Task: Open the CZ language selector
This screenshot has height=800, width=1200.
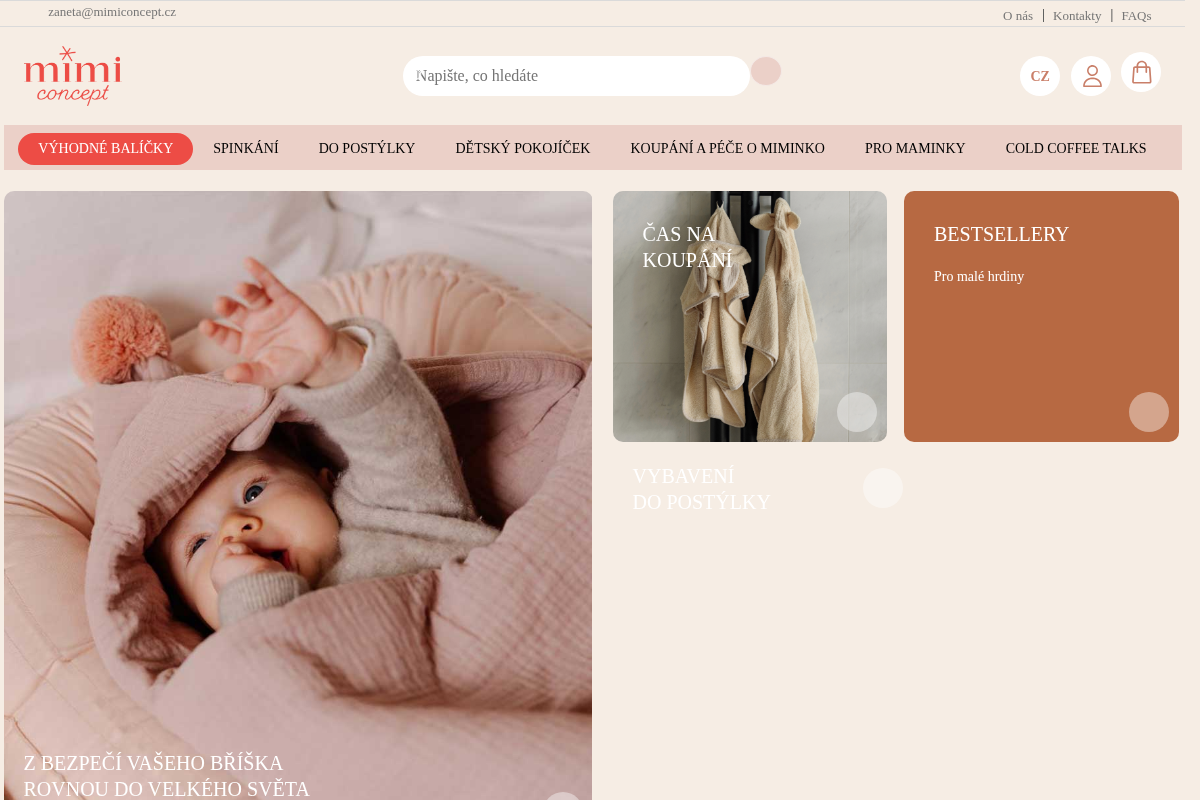Action: tap(1040, 76)
